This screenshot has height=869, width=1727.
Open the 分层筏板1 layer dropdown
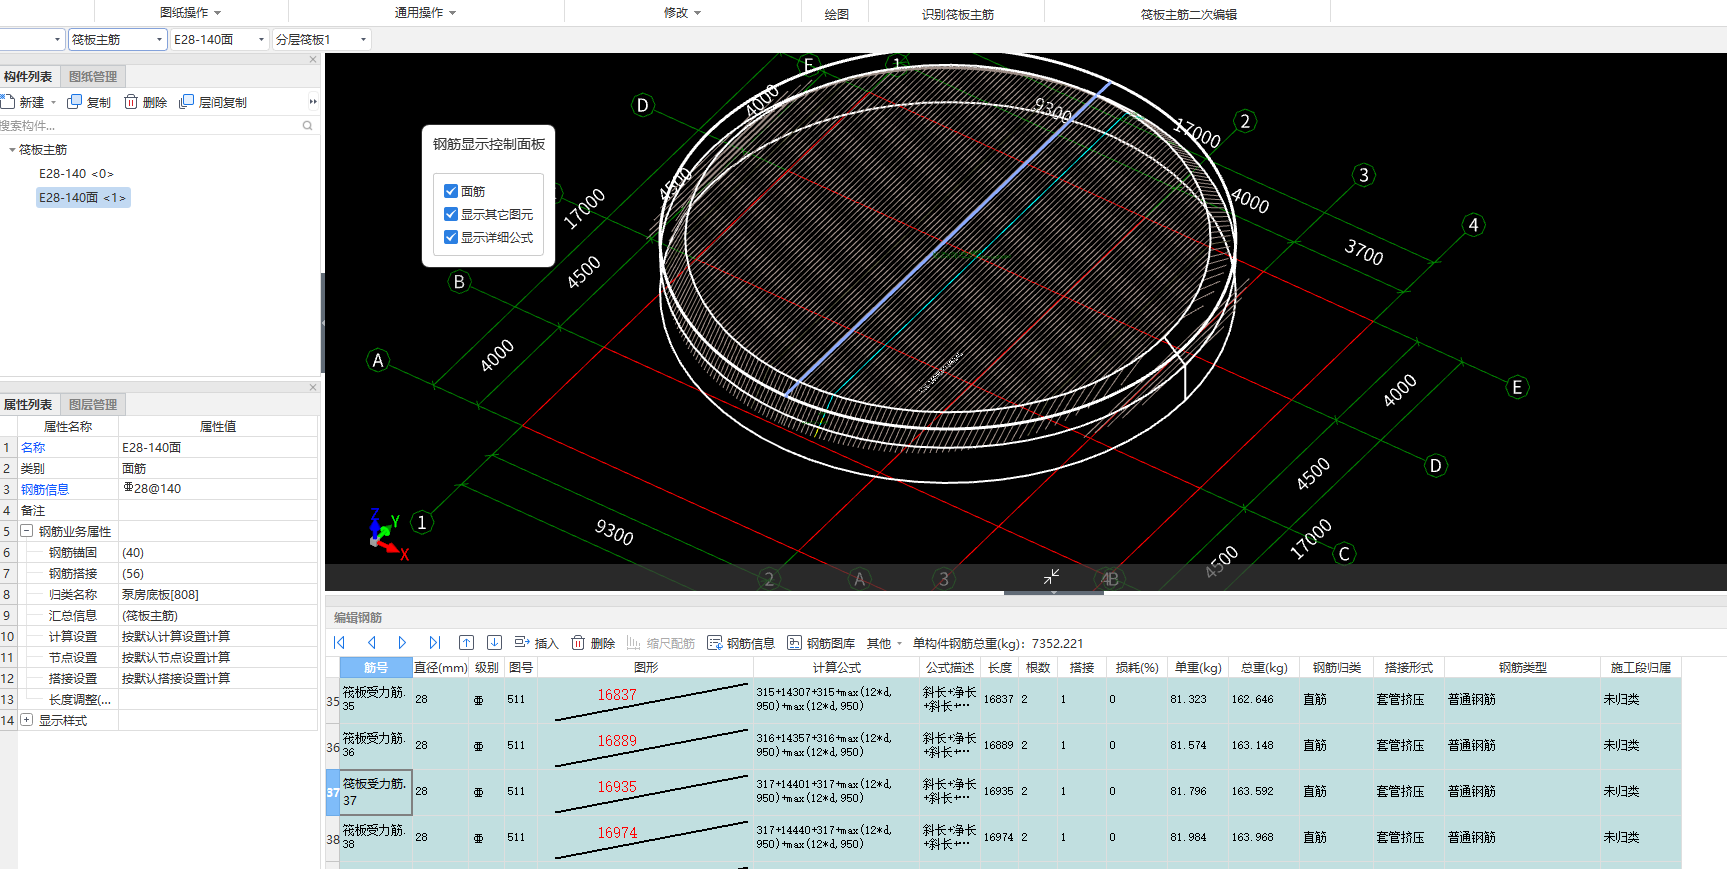point(322,39)
